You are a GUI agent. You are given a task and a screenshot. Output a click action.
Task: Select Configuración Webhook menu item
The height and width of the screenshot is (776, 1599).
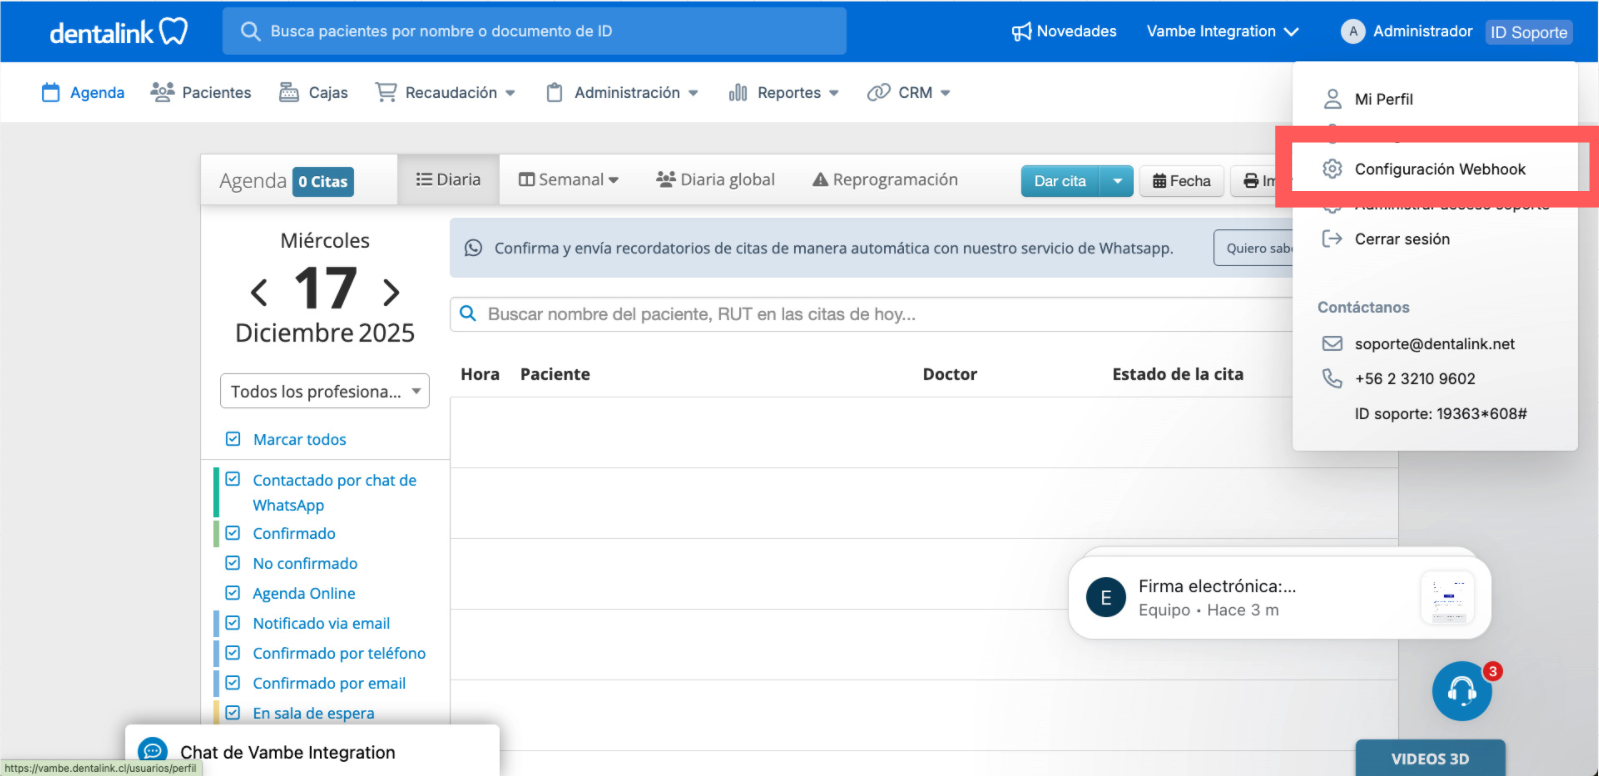point(1439,169)
